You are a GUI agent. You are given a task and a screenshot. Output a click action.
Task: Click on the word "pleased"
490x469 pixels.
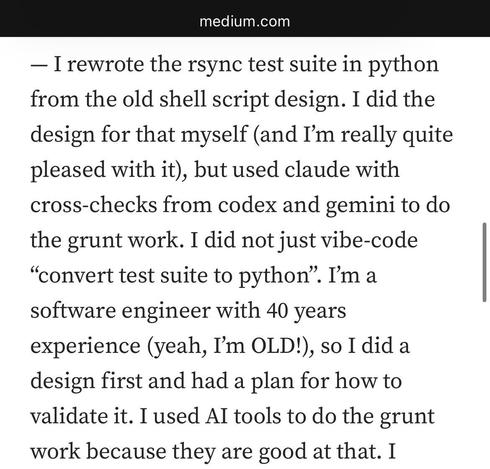68,170
